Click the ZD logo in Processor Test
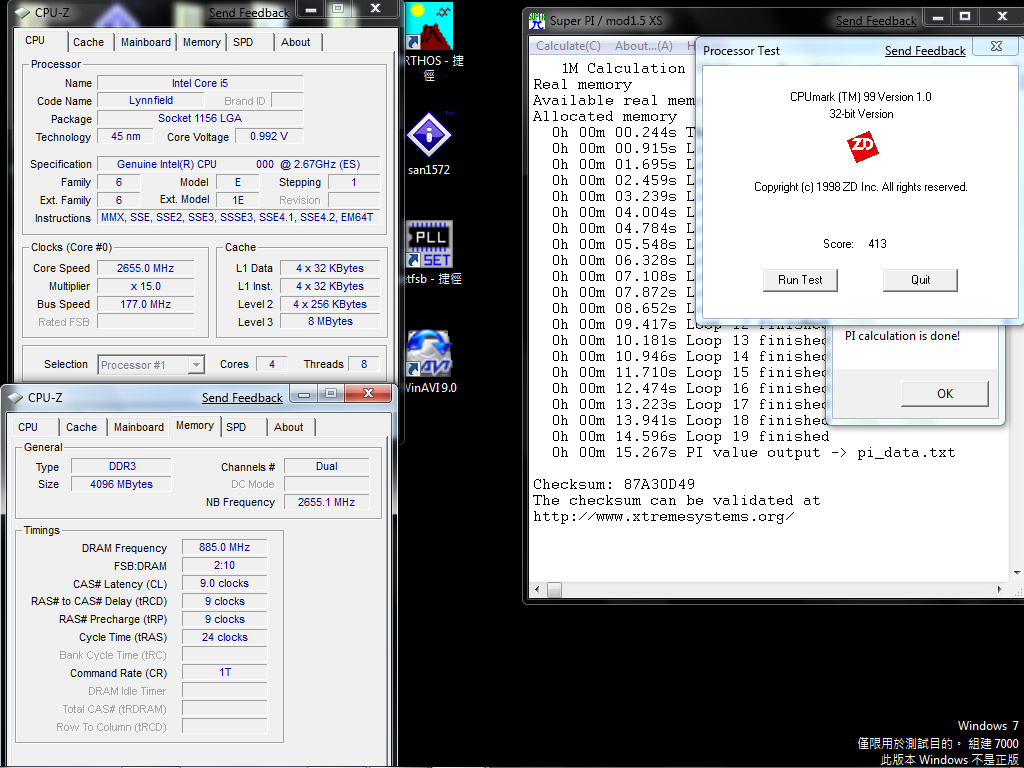1024x768 pixels. click(x=862, y=148)
